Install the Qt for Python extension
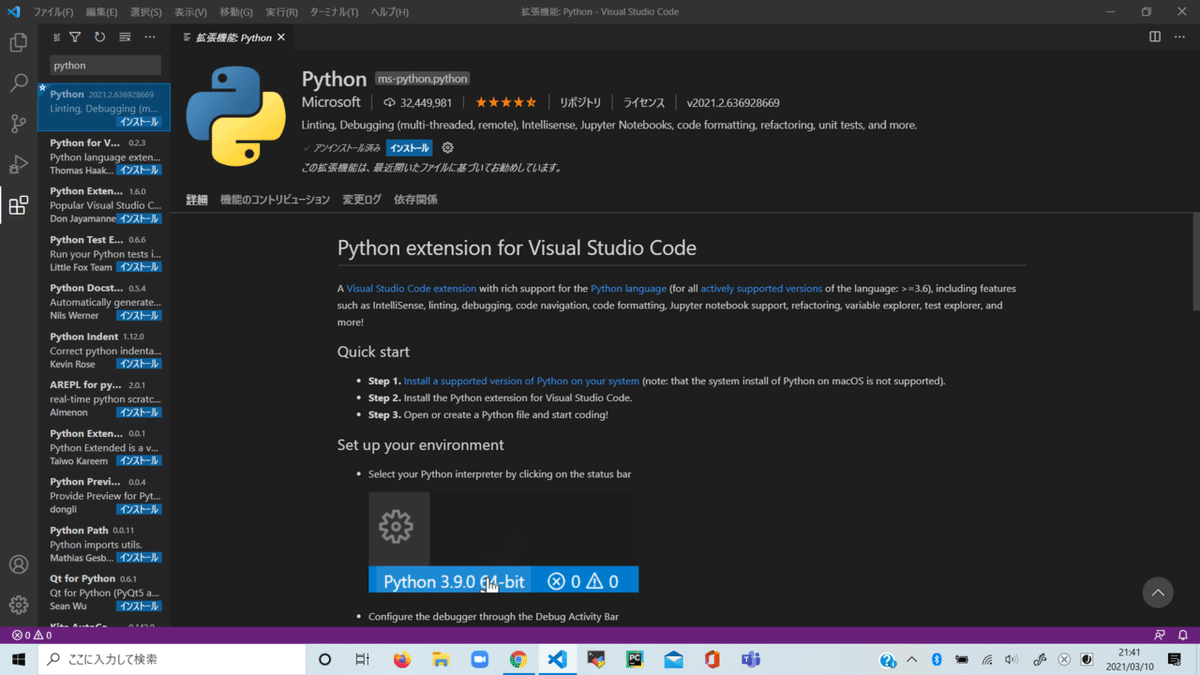Screen dimensions: 1200x675 tap(138, 606)
